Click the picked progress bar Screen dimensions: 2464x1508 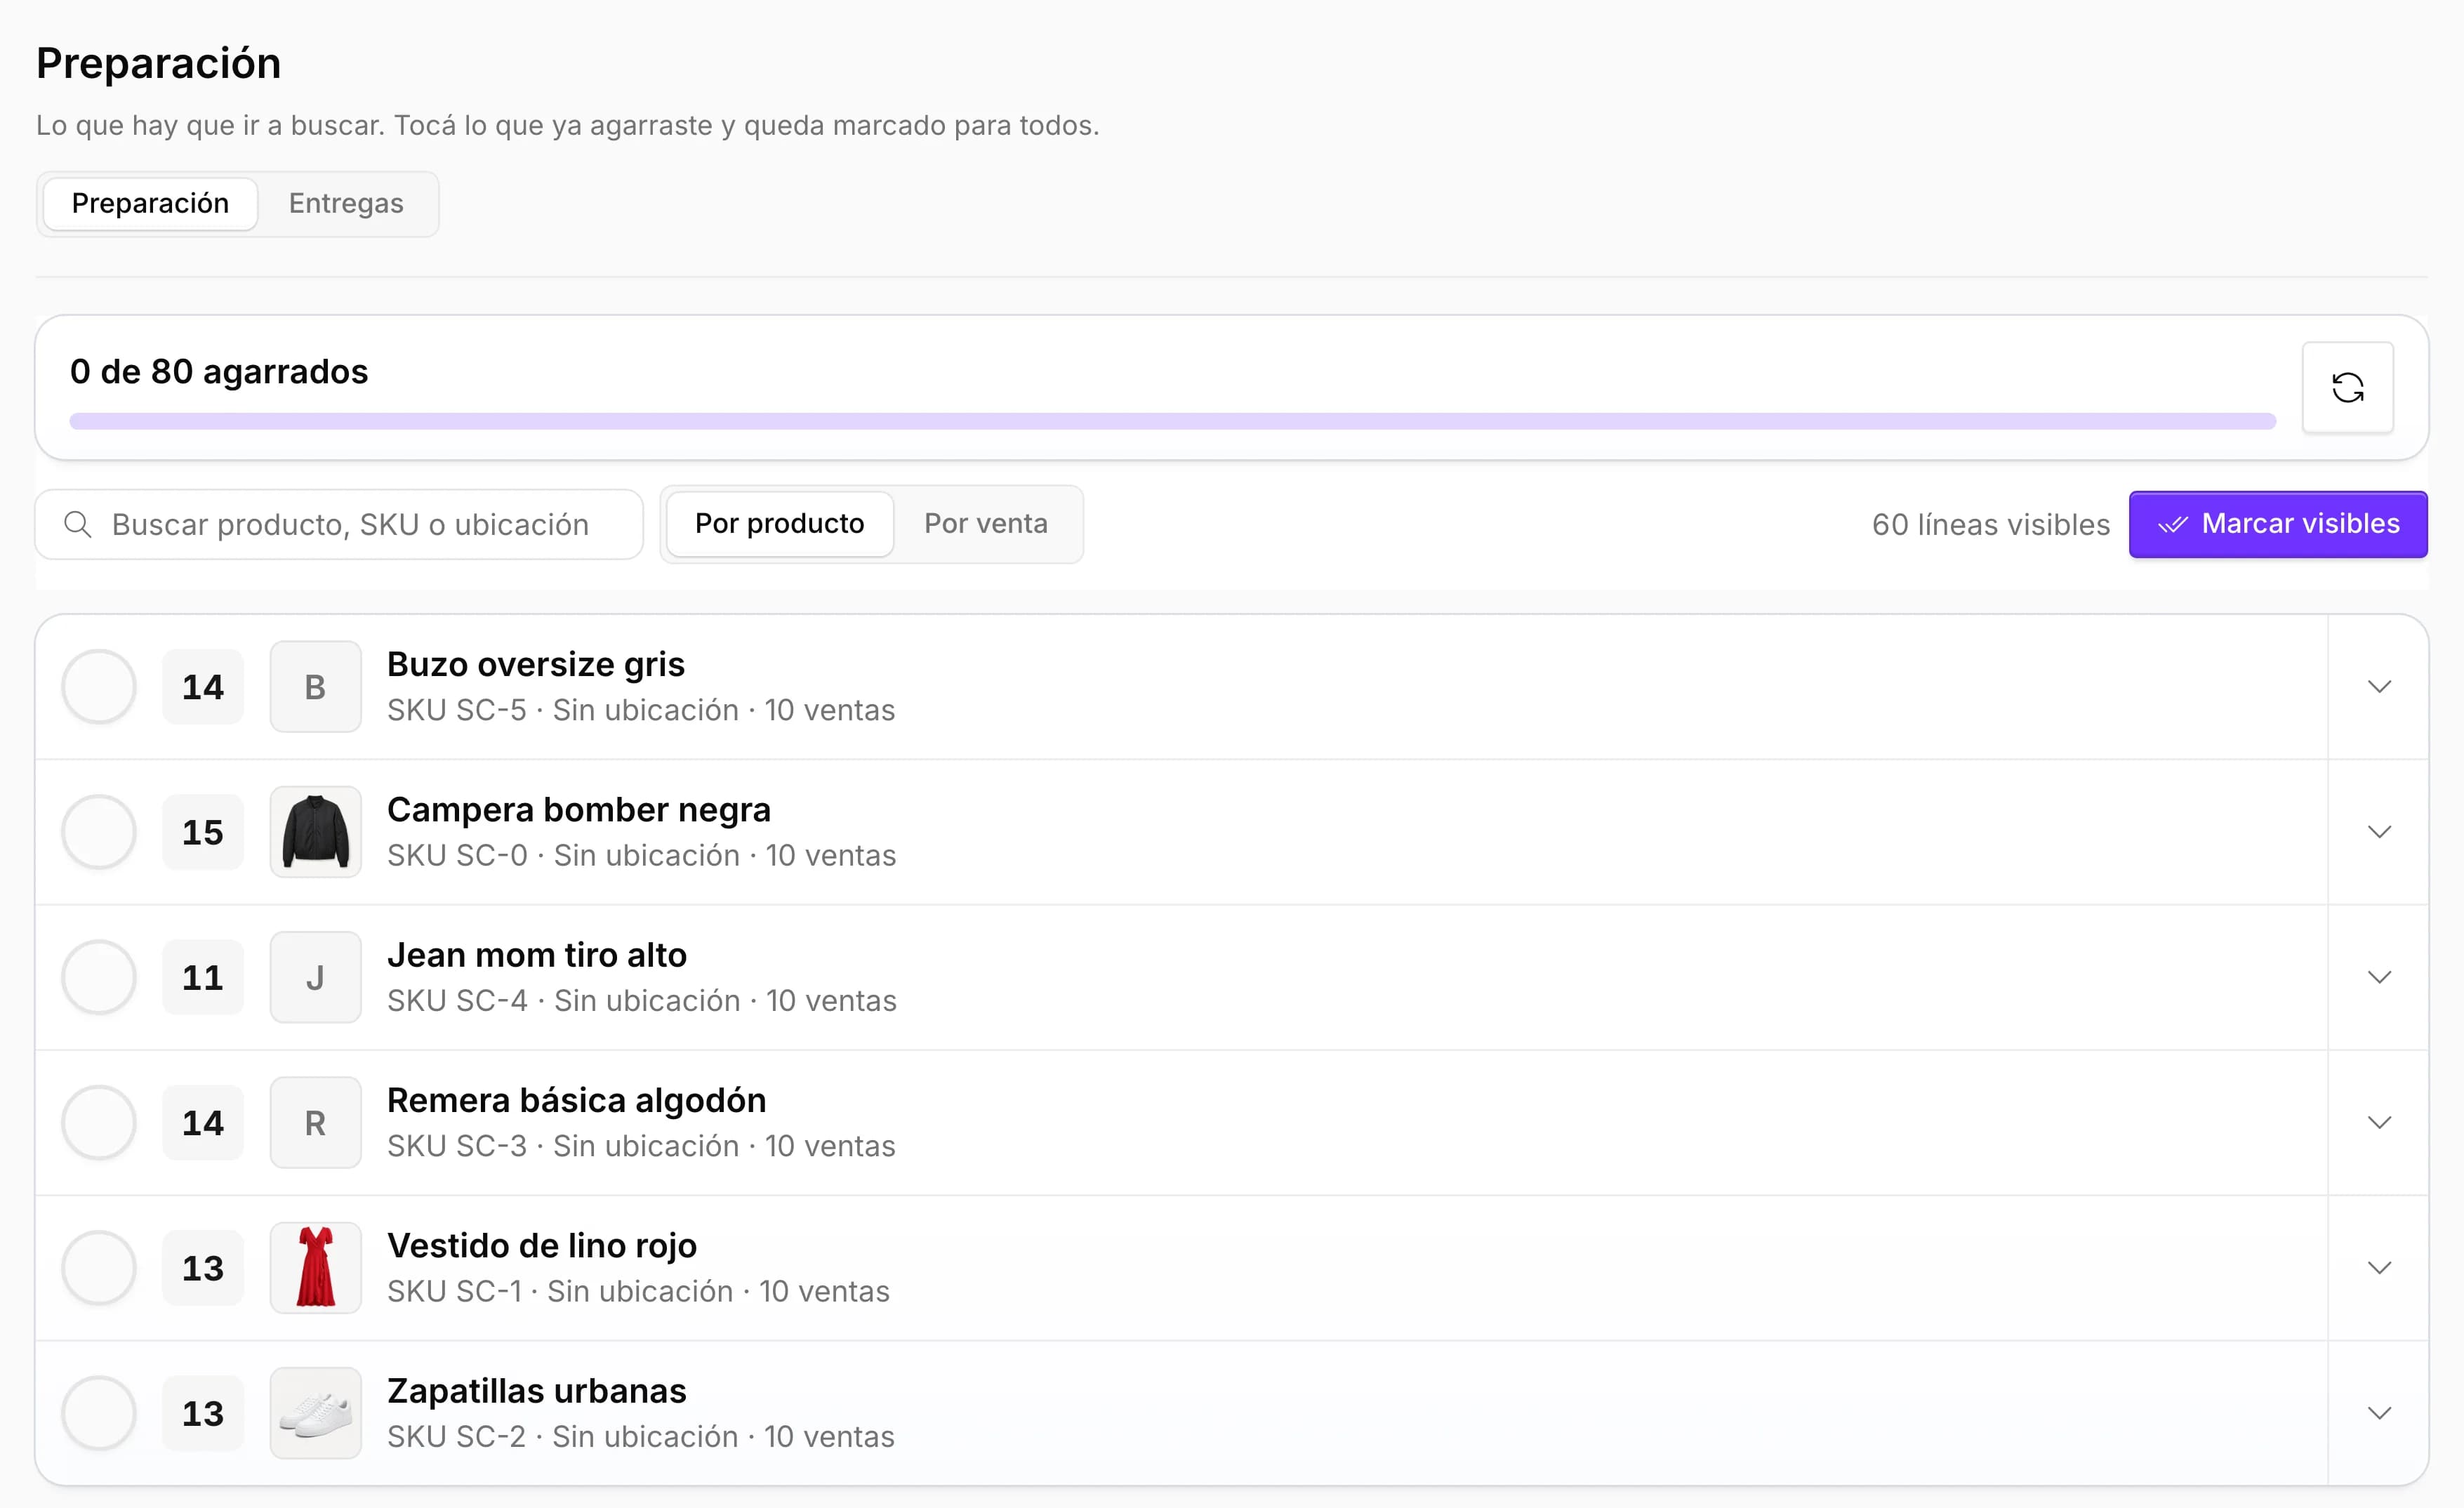click(1172, 421)
